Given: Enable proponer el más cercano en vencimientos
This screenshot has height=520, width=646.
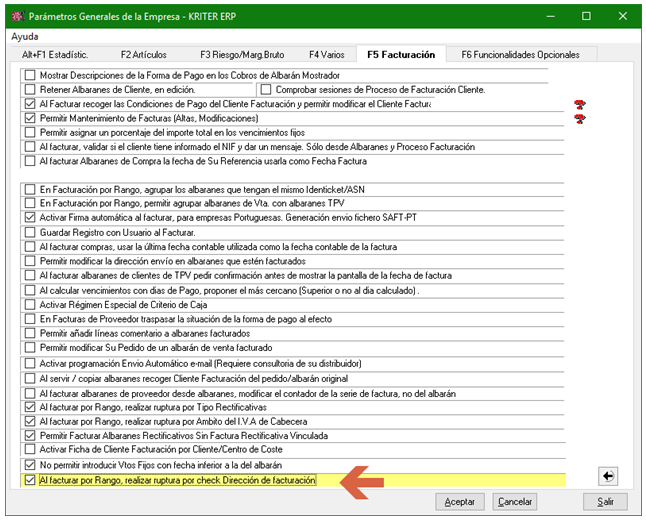Looking at the screenshot, I should point(30,290).
